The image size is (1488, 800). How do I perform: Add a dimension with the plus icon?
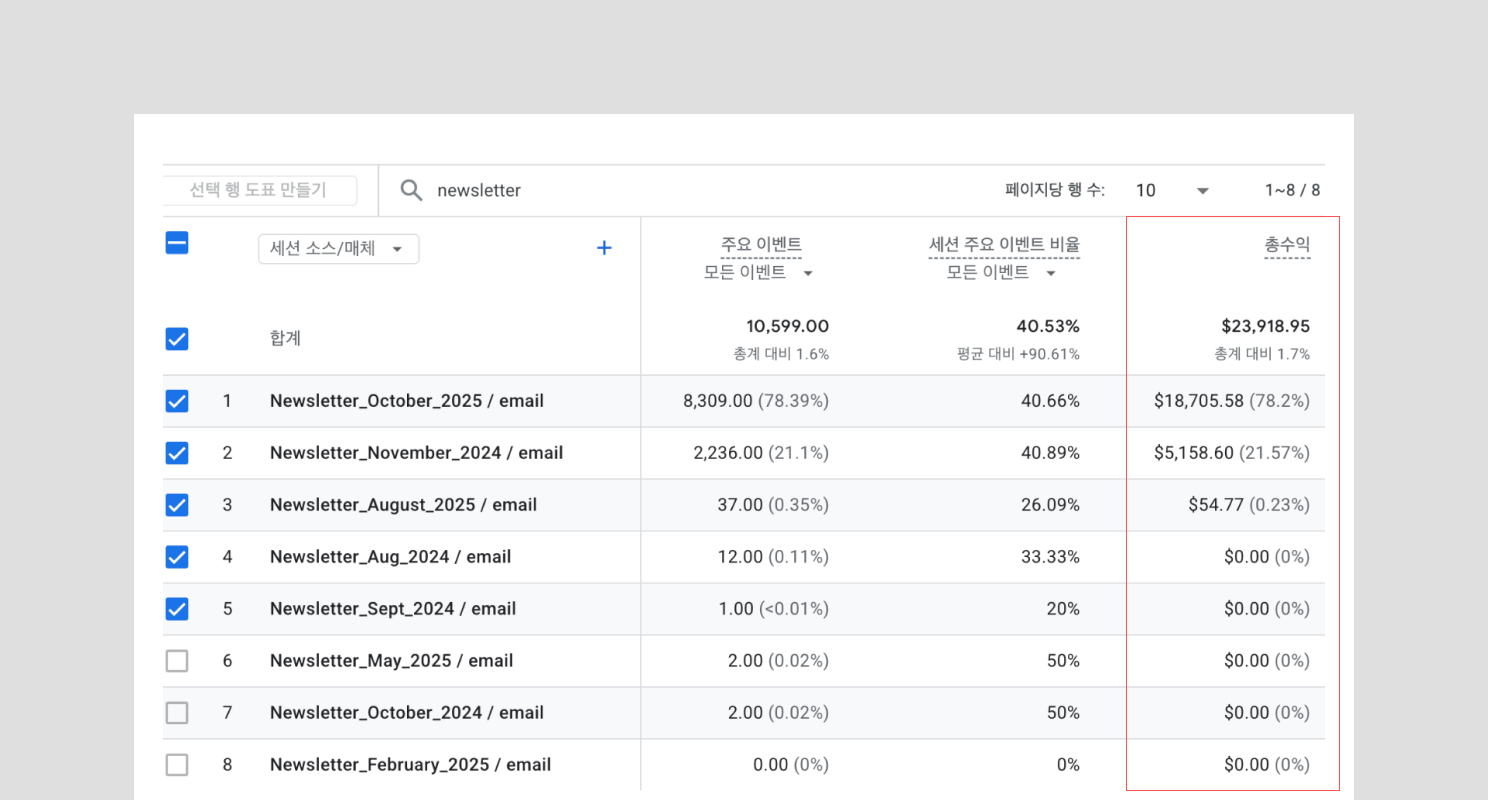(604, 248)
